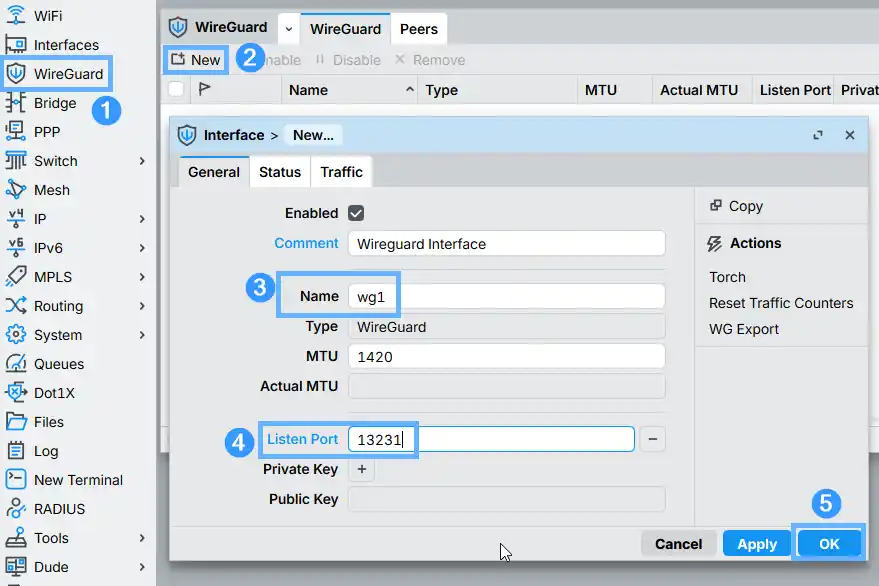This screenshot has height=586, width=879.
Task: Open the PPP sidebar icon
Action: 16,132
